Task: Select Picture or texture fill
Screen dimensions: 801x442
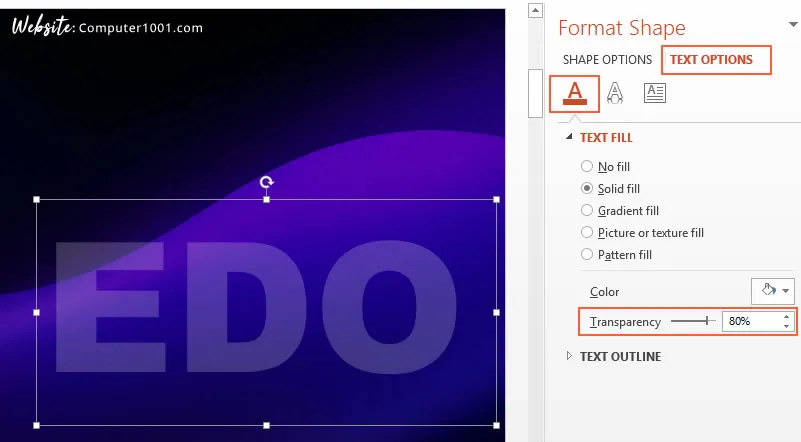Action: (587, 233)
